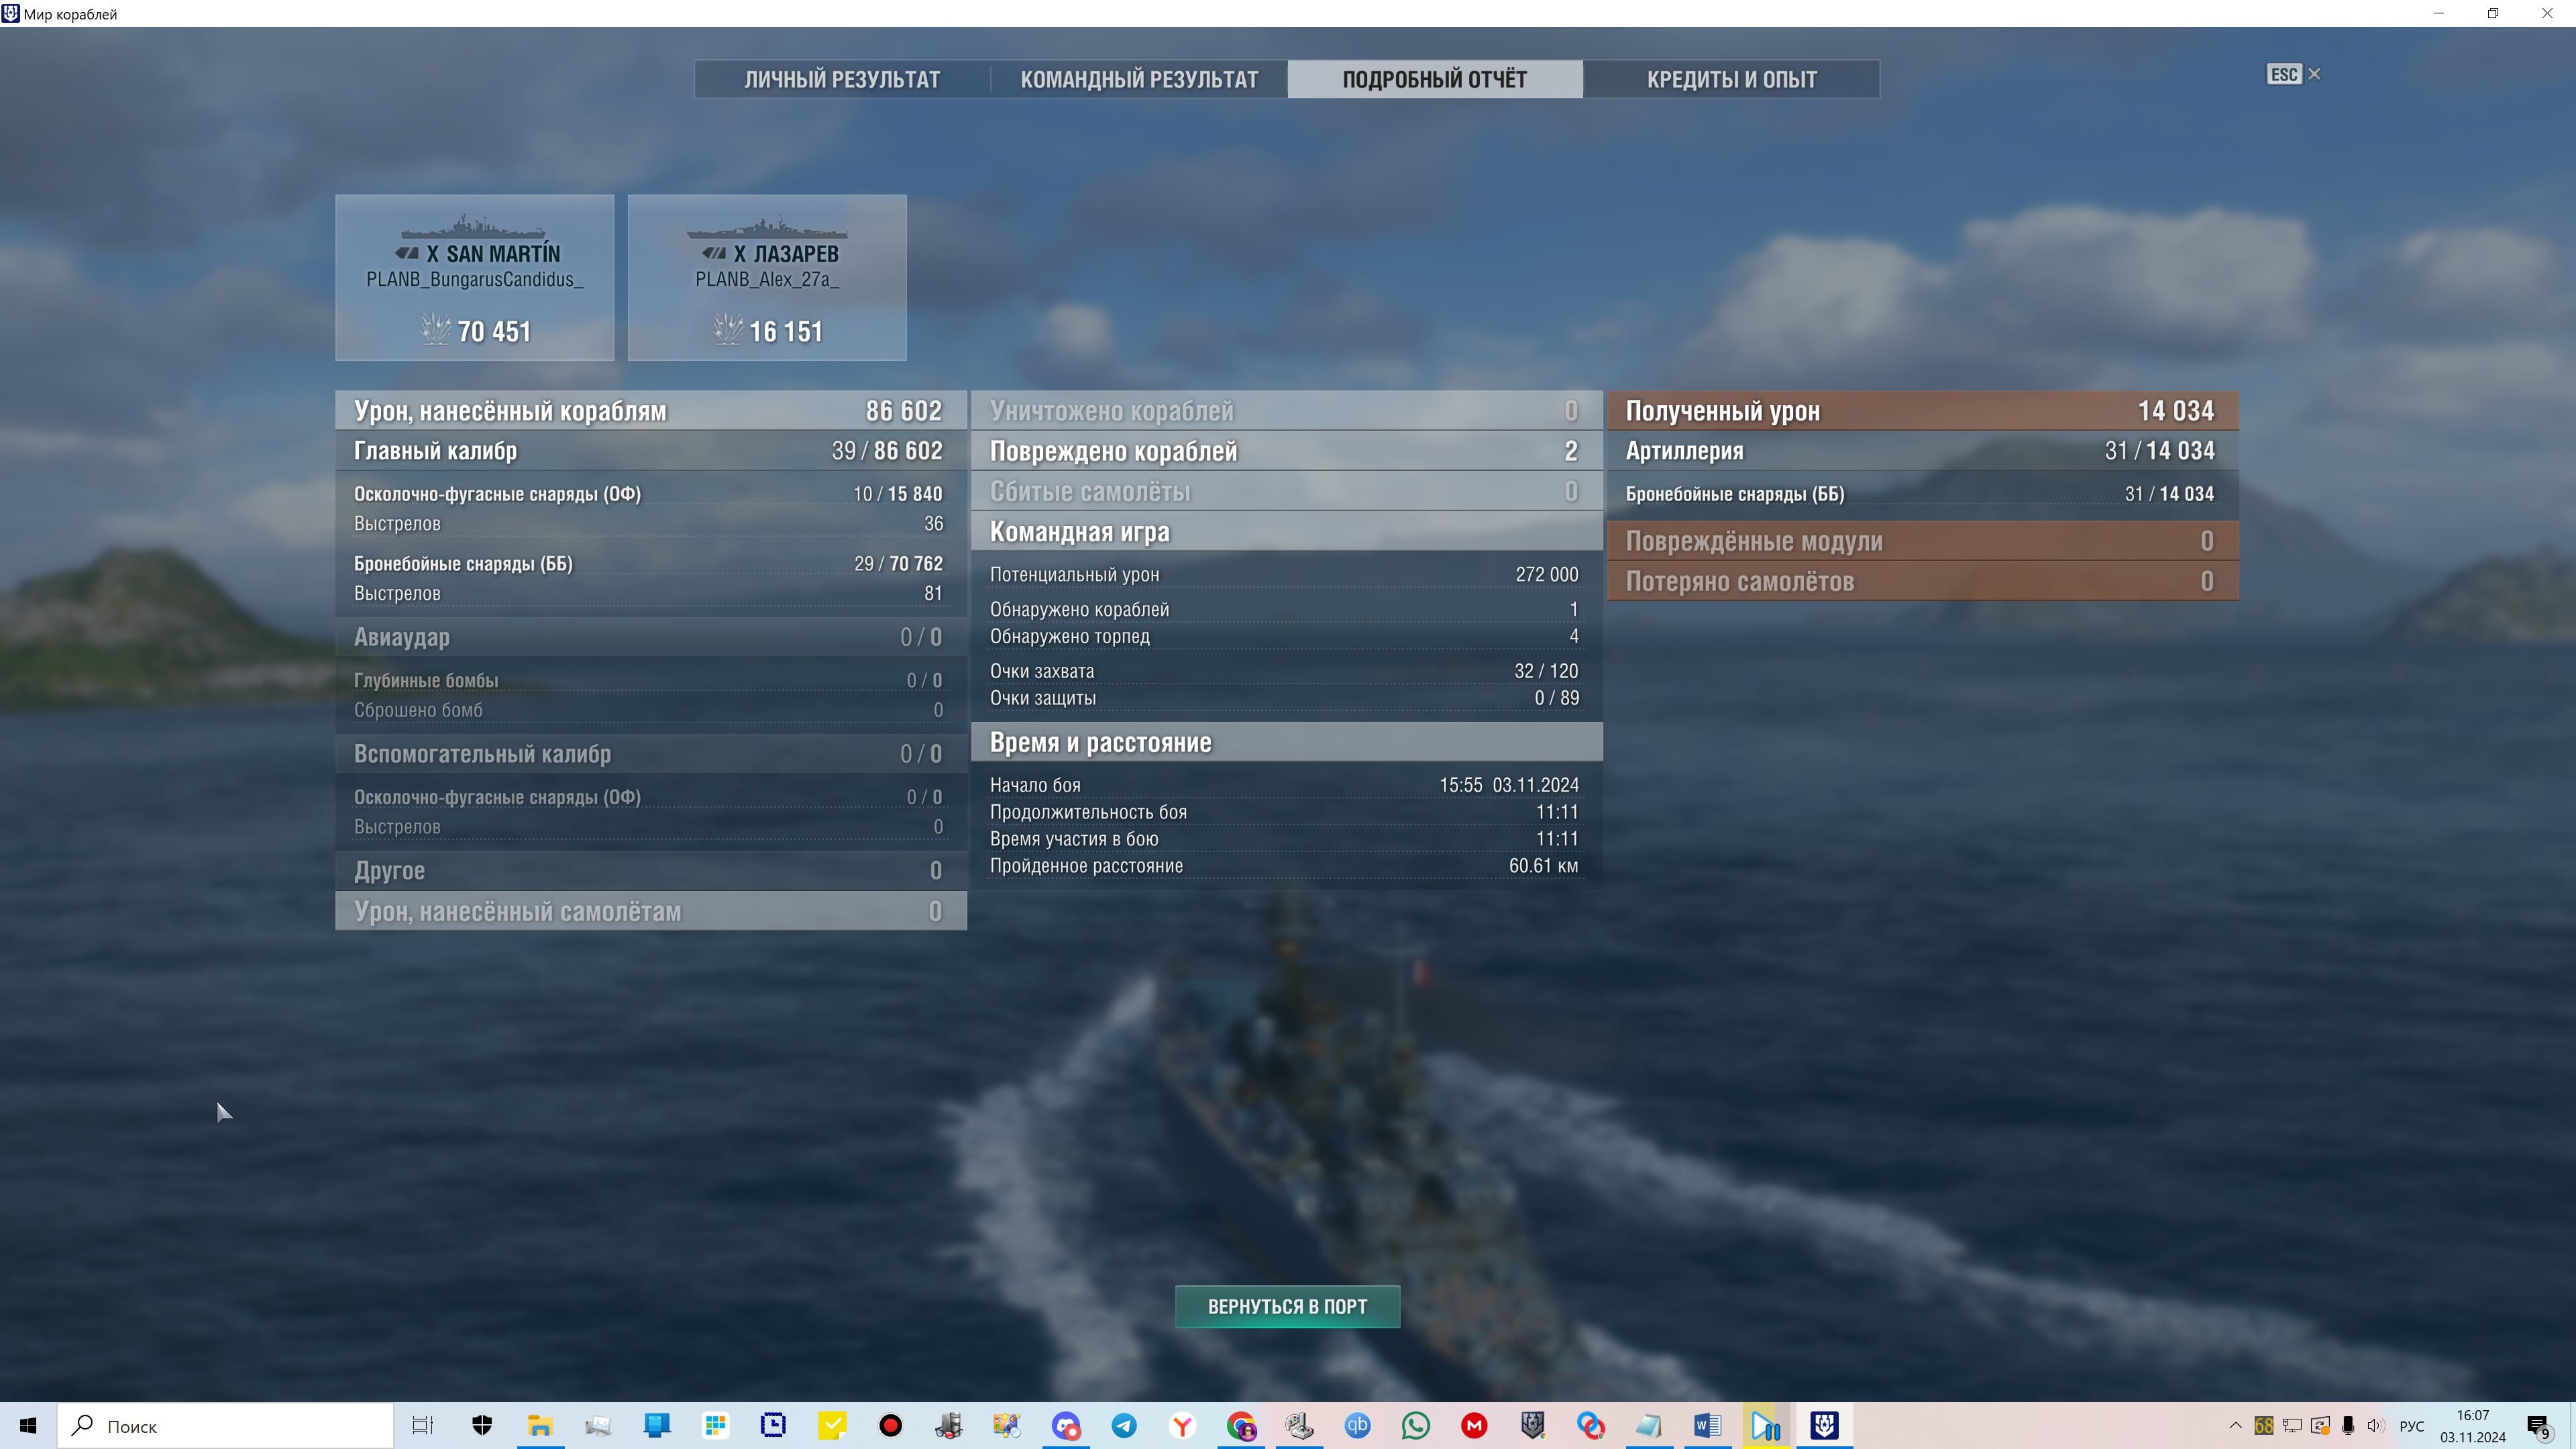Screen dimensions: 2576x1449
Task: Open the red record-button app in taskbar
Action: (890, 1426)
